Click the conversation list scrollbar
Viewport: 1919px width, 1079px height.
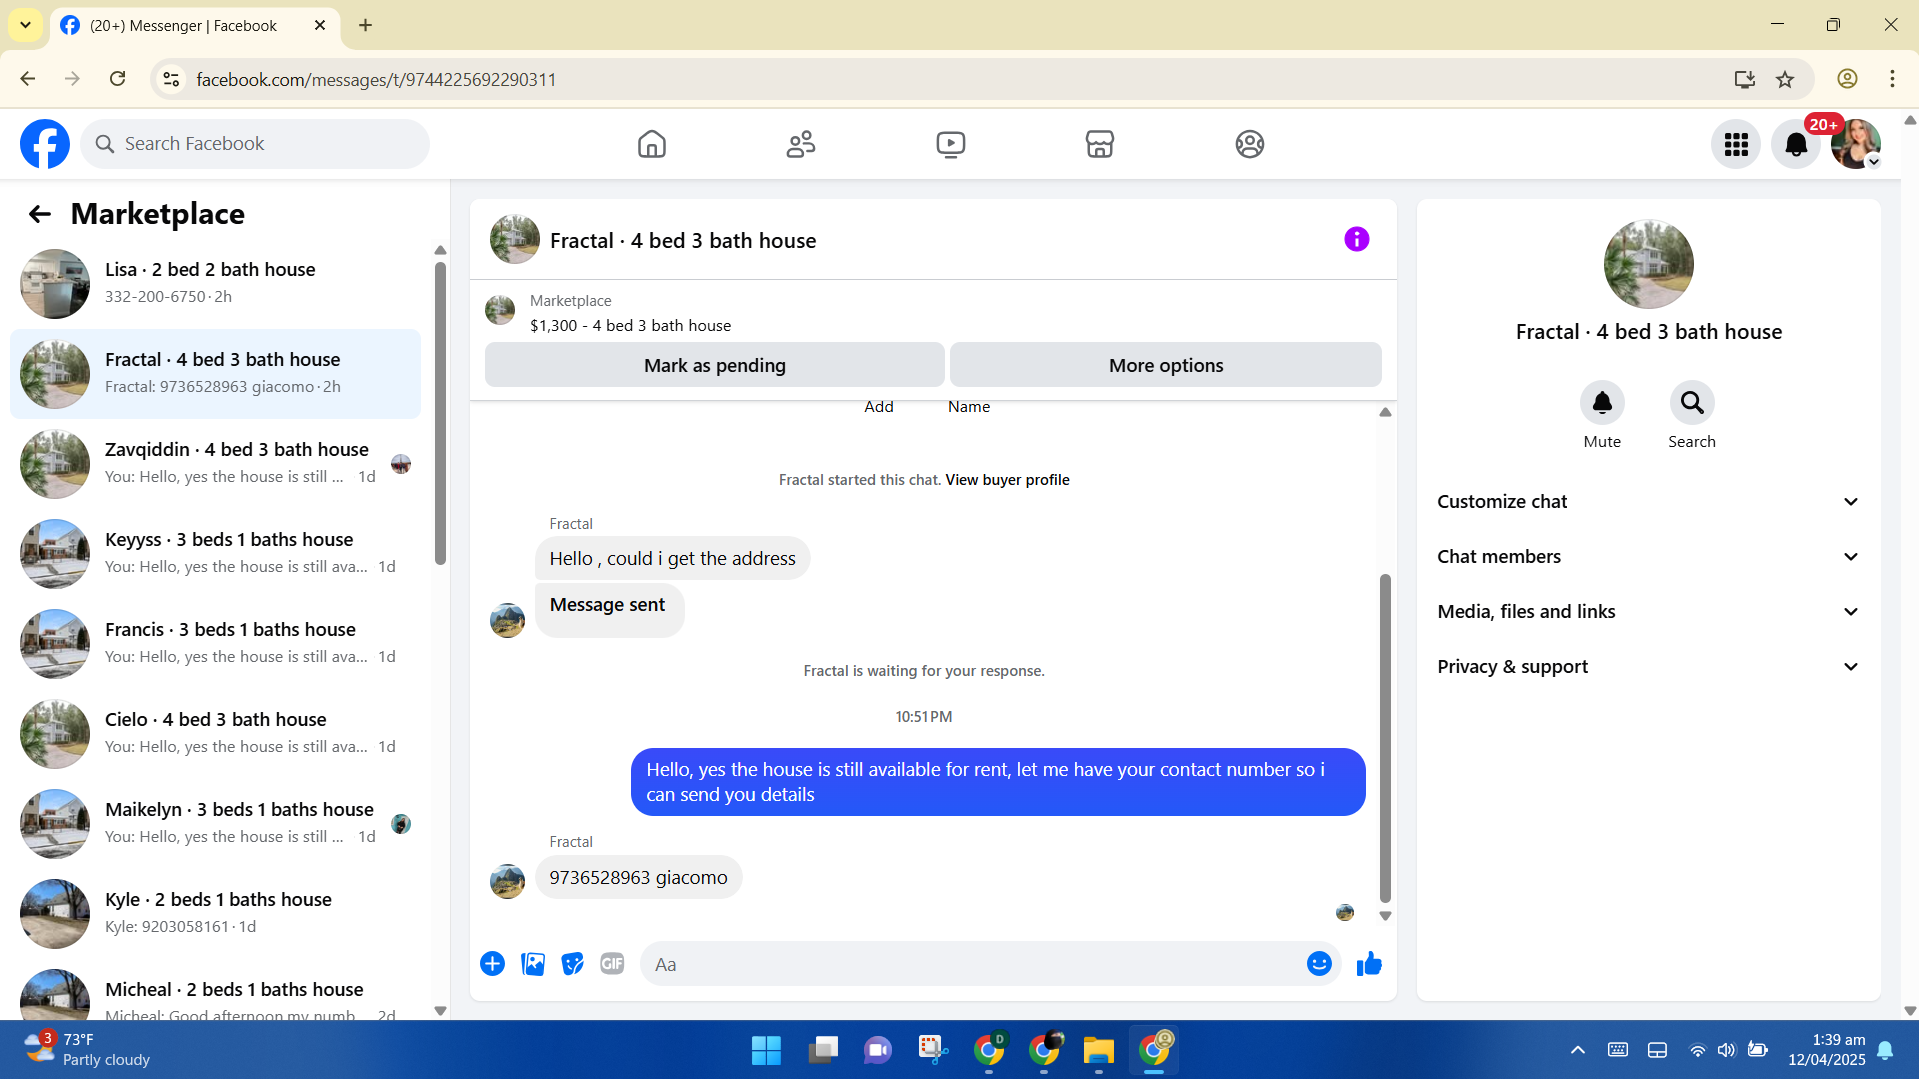click(x=440, y=413)
